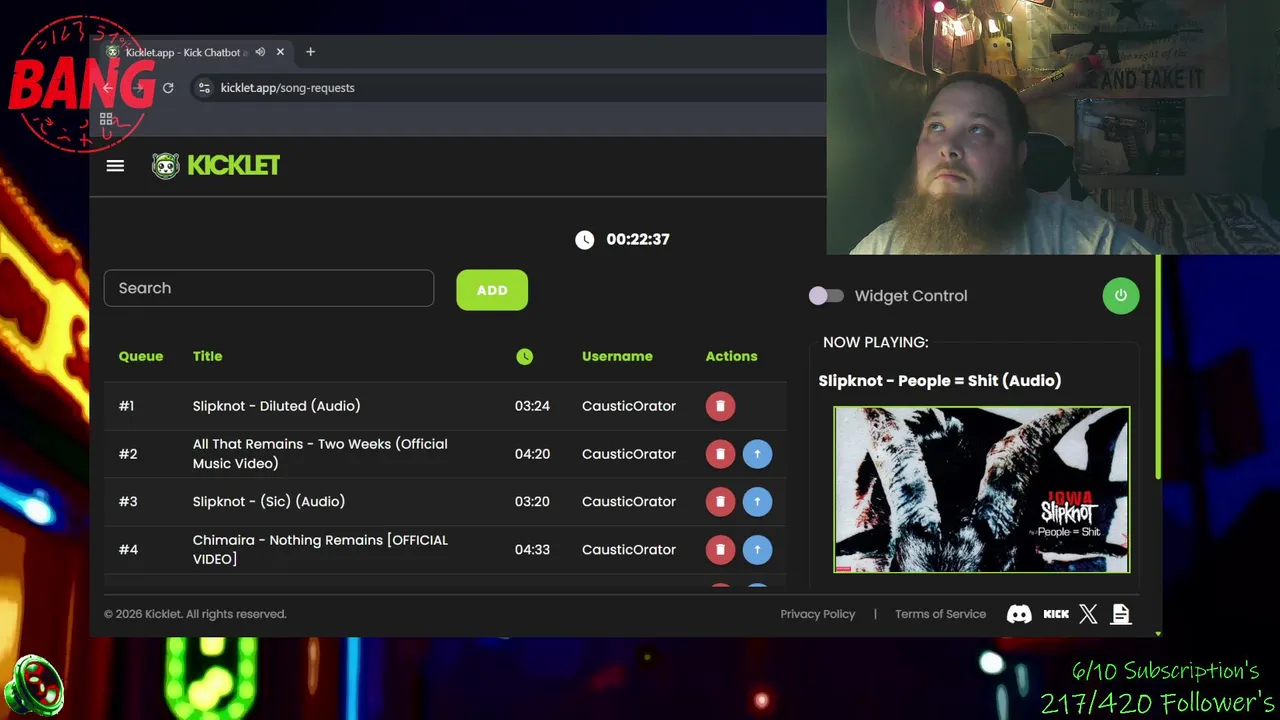
Task: Open the Privacy Policy link
Action: tap(818, 614)
